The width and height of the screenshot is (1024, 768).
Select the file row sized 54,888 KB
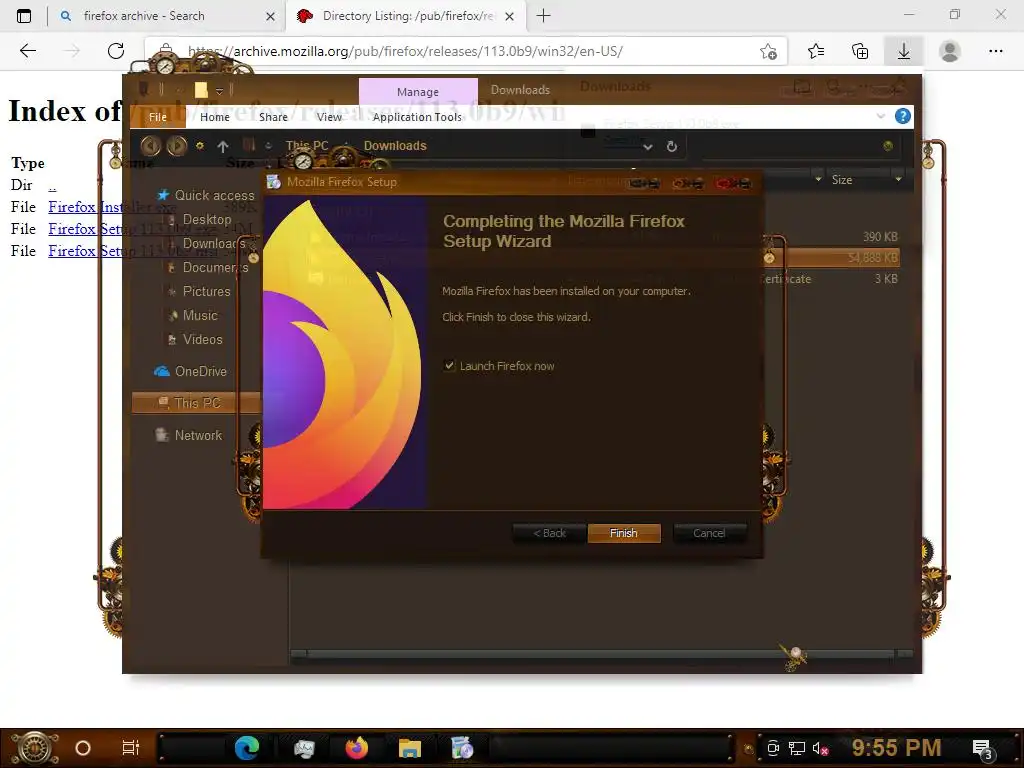click(833, 257)
